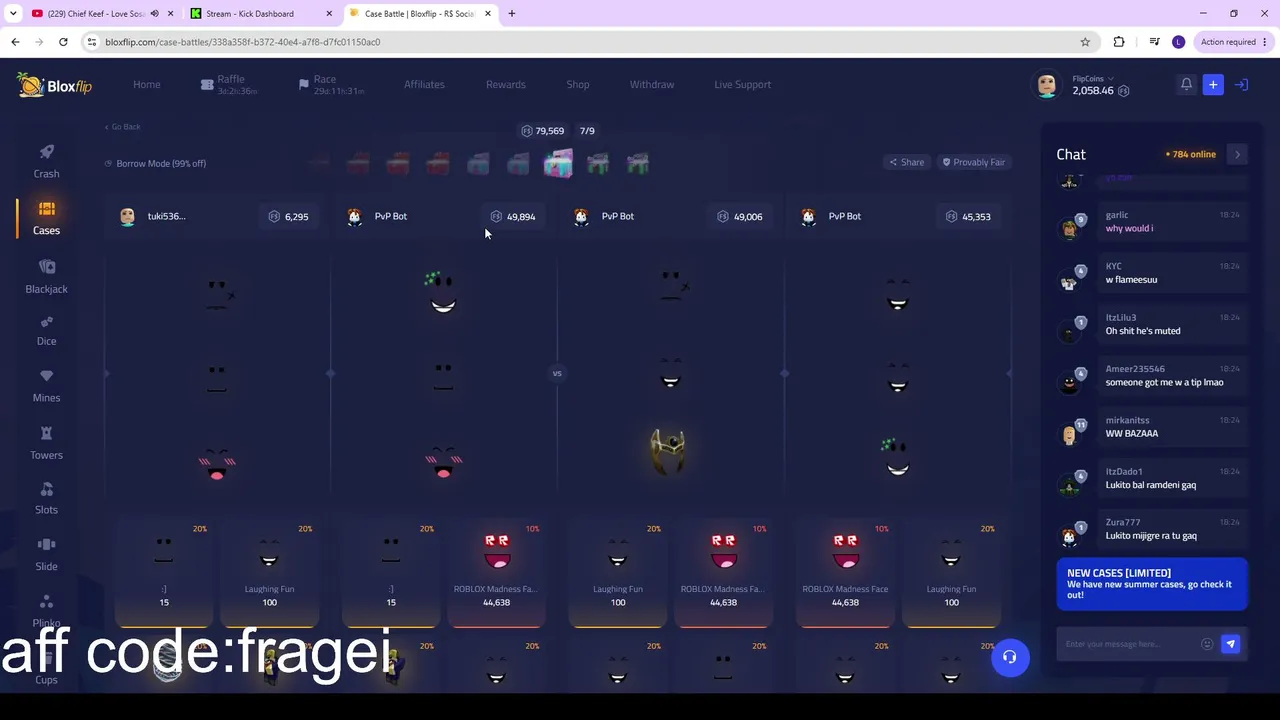
Task: Open Blackjack from the left sidebar
Action: [x=46, y=276]
